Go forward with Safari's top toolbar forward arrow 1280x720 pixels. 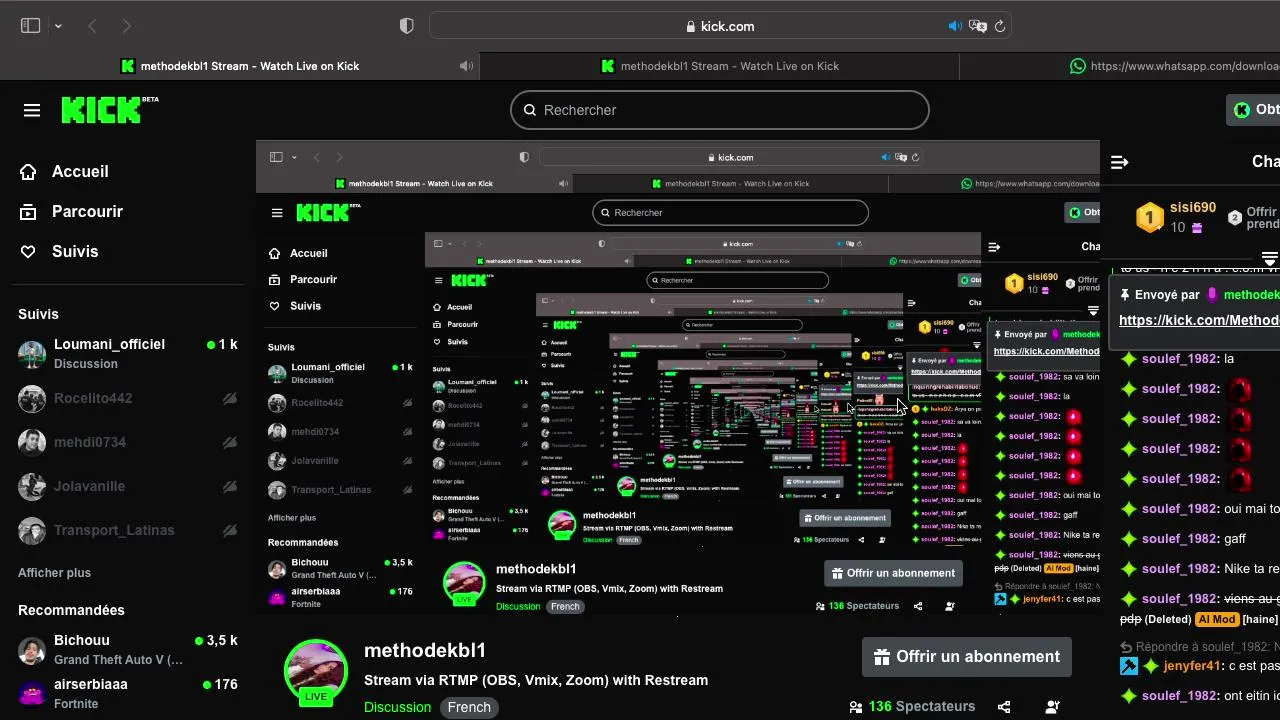[126, 26]
